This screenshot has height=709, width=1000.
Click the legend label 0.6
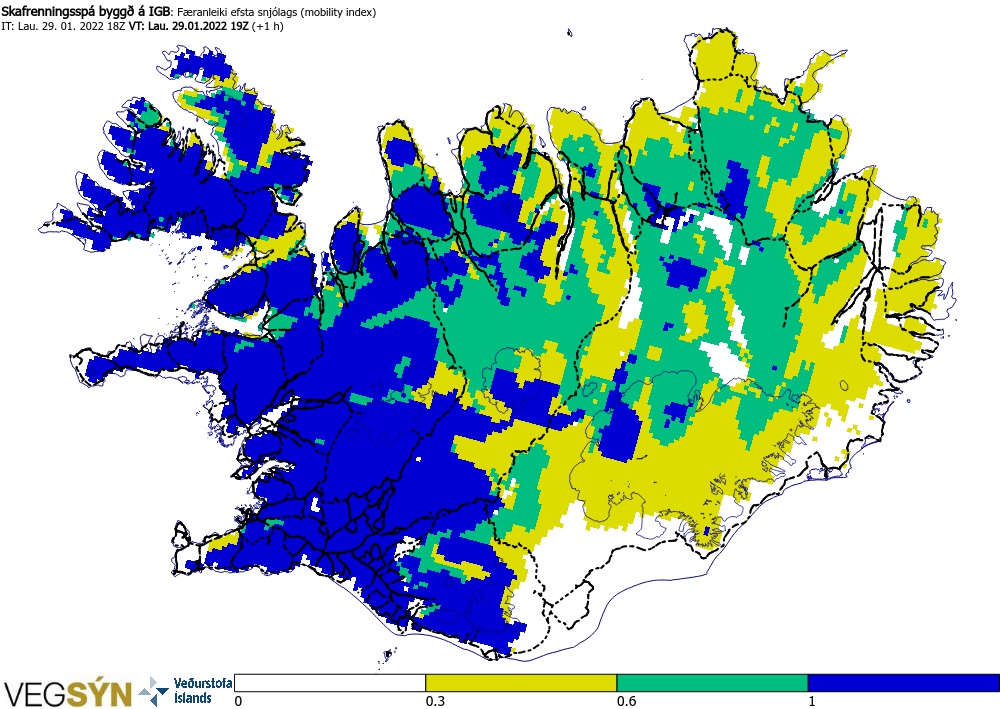626,701
